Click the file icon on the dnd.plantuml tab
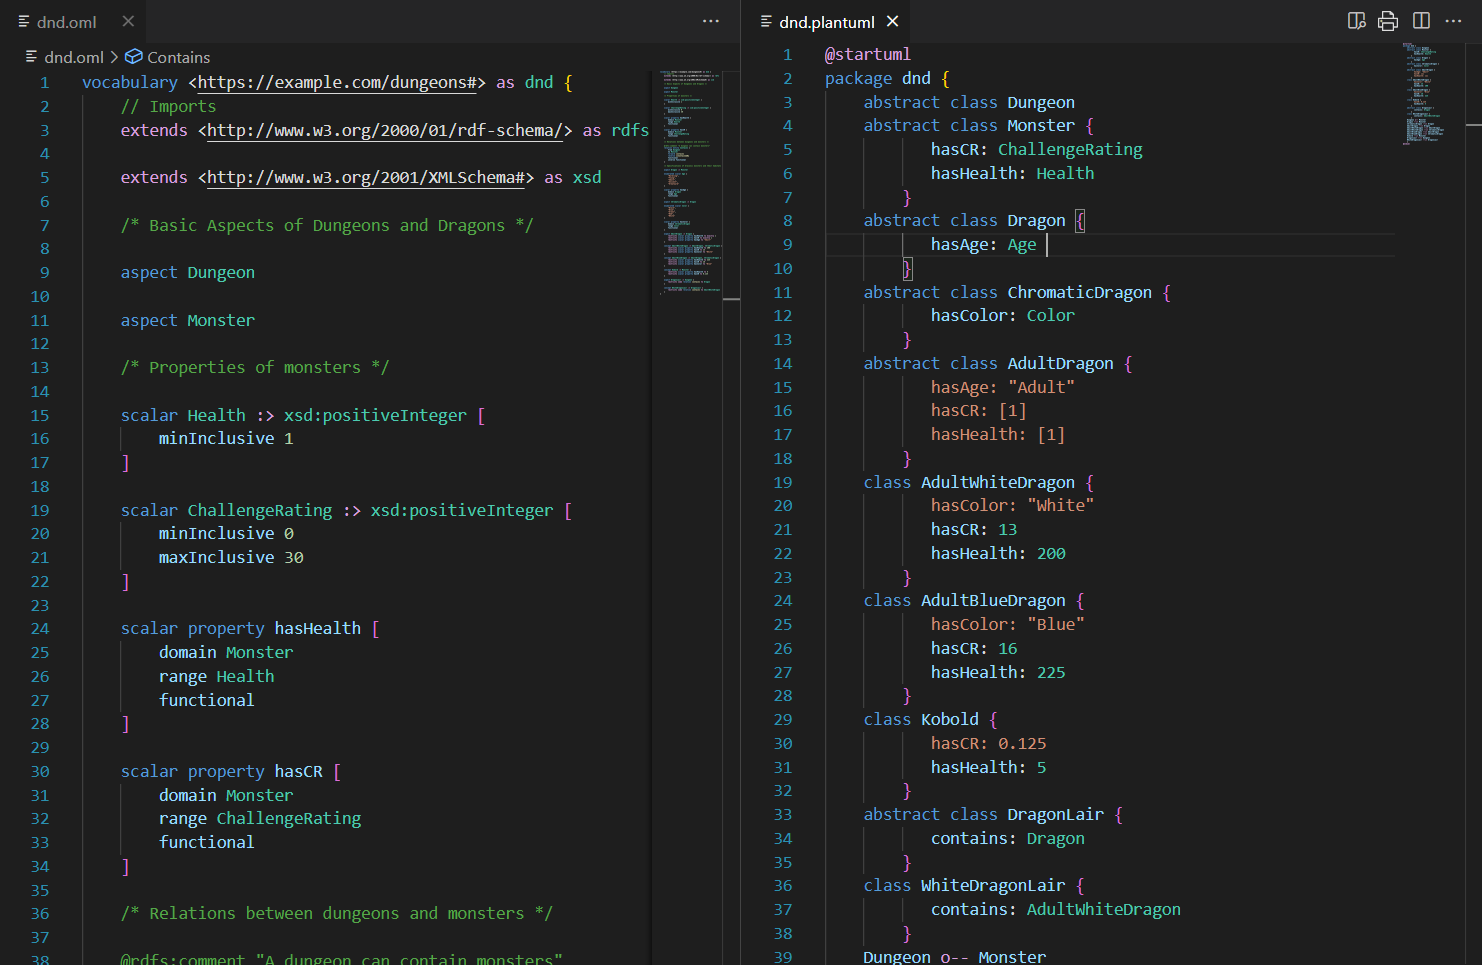This screenshot has height=965, width=1482. point(766,21)
